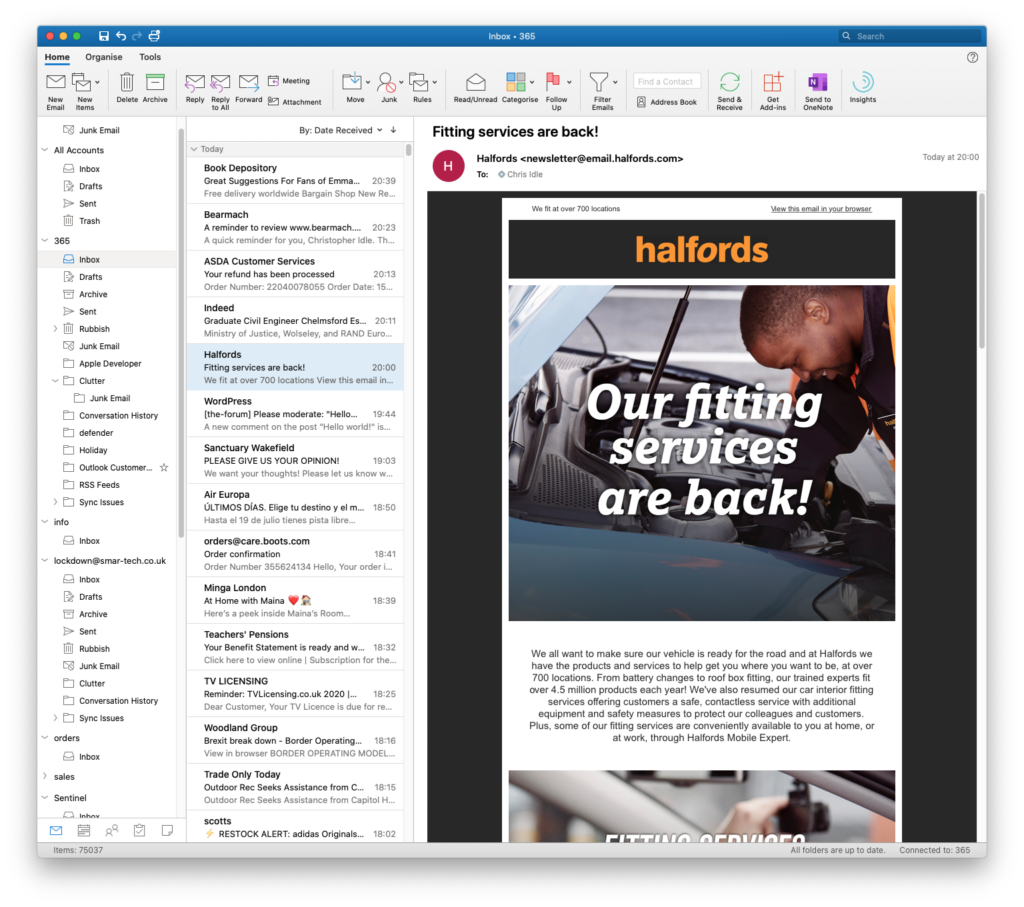Viewport: 1024px width, 907px height.
Task: Toggle favorite star on Outlook Customer folder
Action: pos(164,468)
